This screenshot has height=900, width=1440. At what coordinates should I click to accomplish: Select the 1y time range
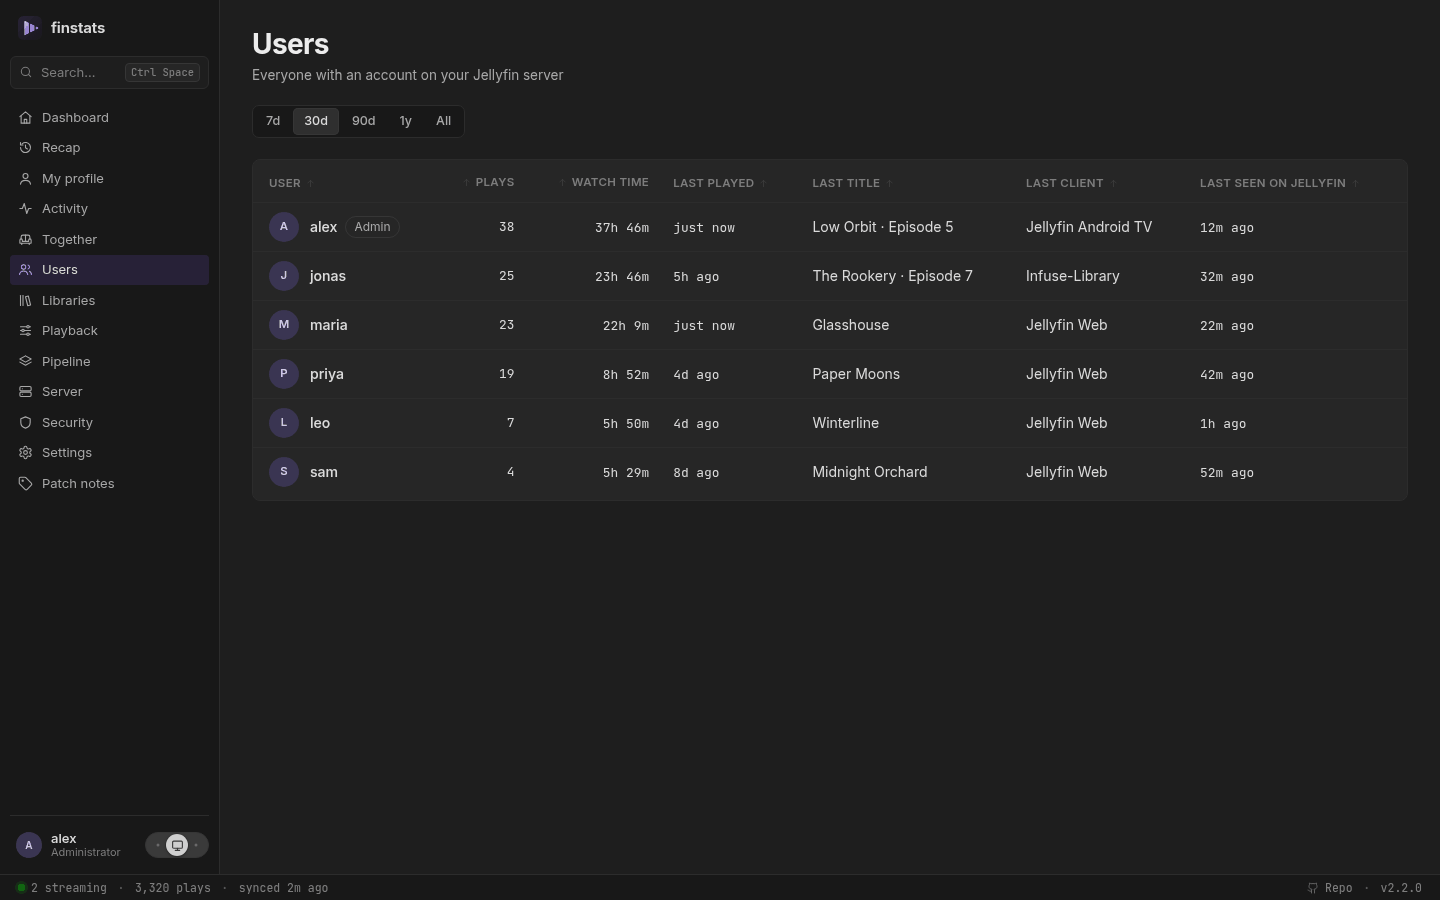tap(406, 121)
